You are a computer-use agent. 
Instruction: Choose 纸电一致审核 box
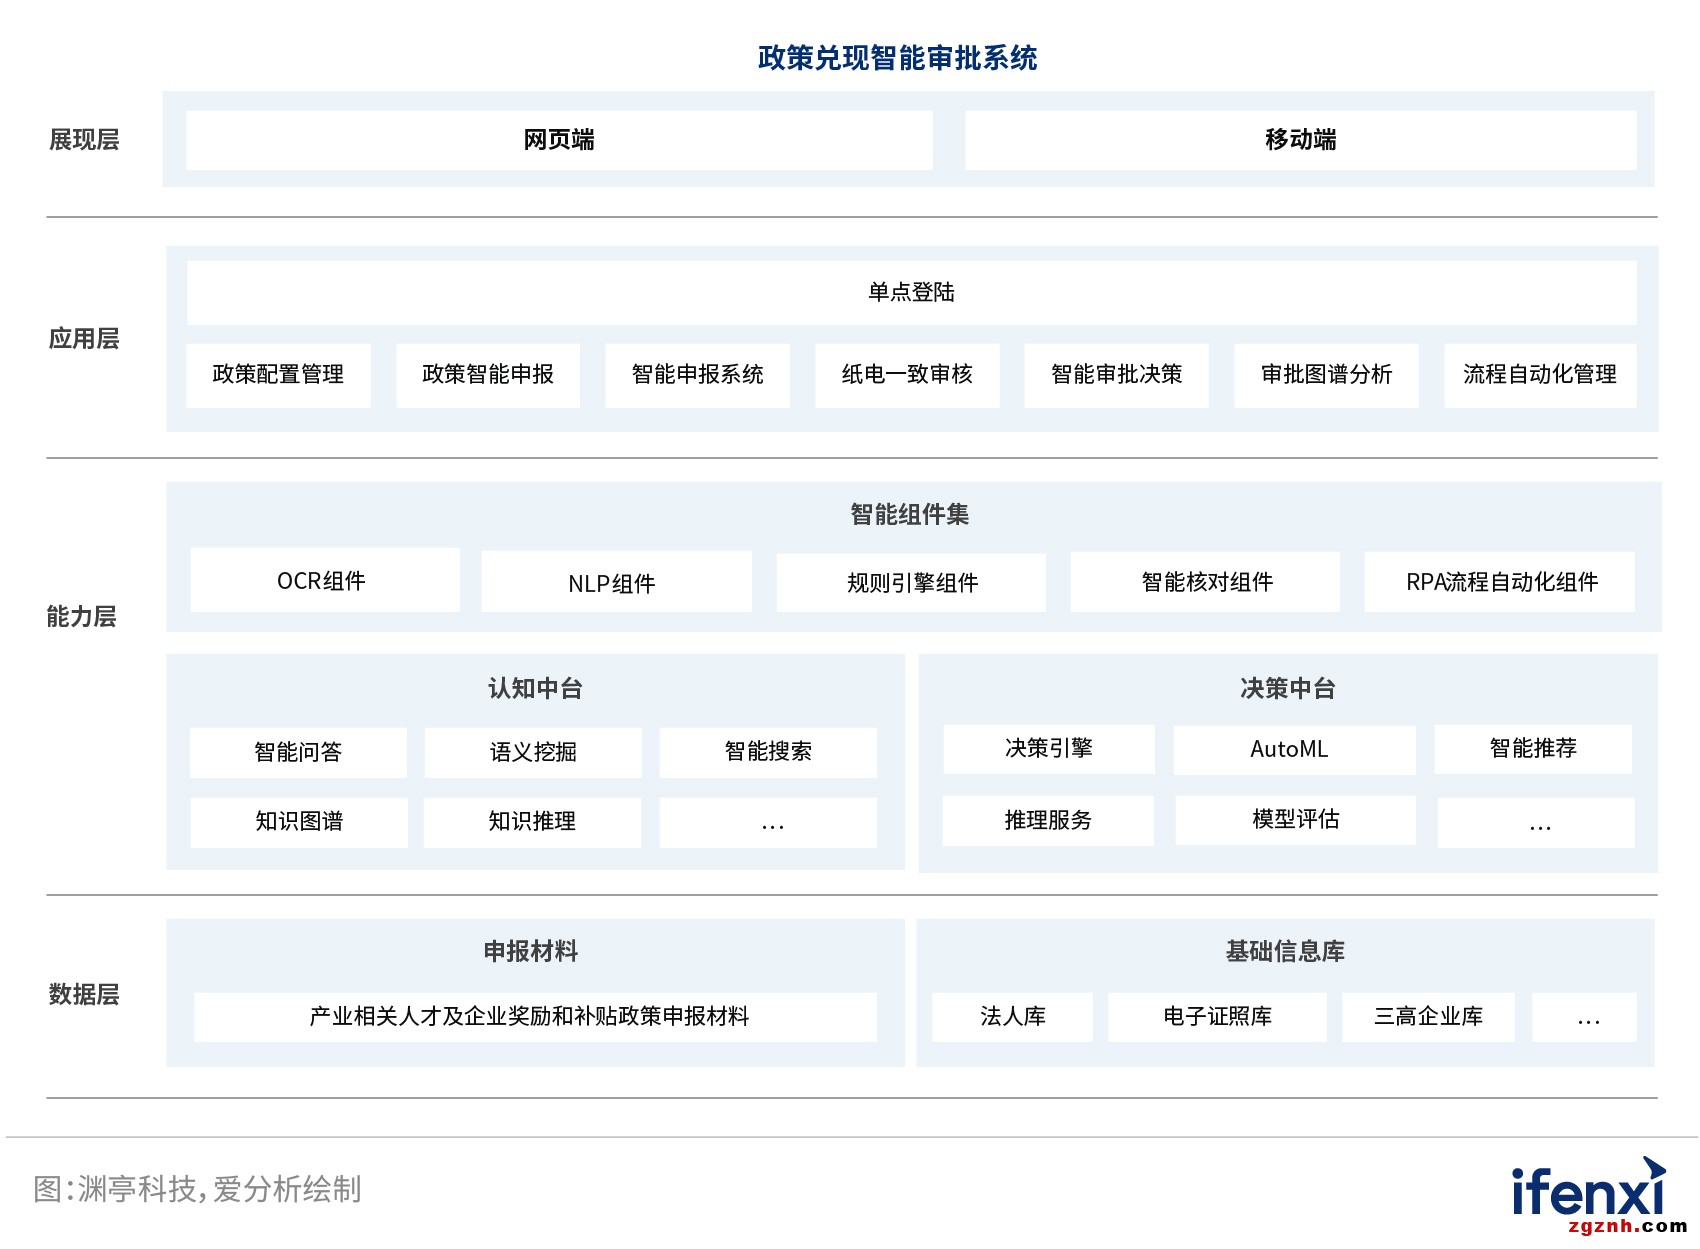pos(907,375)
